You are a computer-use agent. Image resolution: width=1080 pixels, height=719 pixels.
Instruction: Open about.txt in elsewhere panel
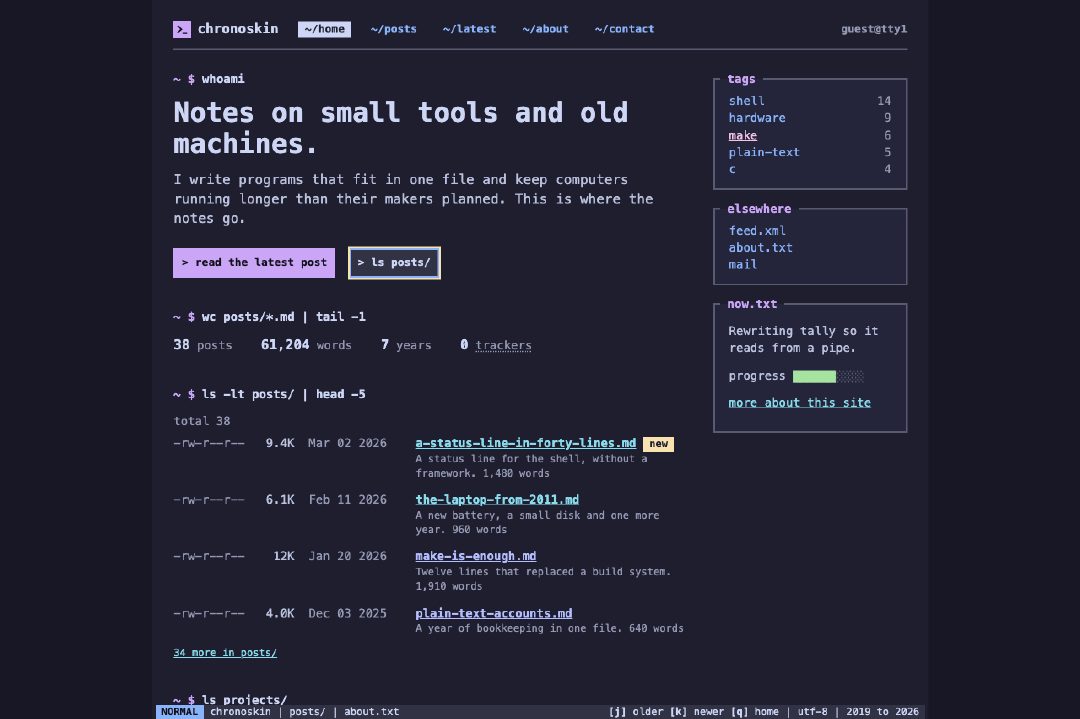coord(760,247)
